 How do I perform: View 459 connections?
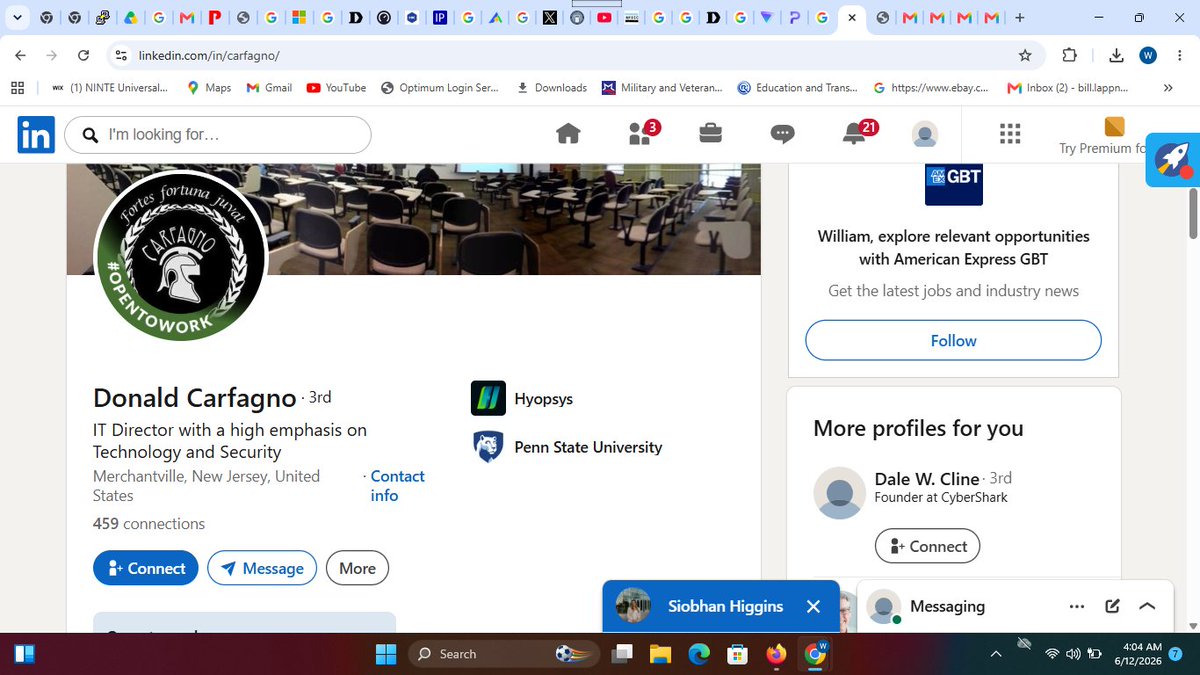pos(149,523)
